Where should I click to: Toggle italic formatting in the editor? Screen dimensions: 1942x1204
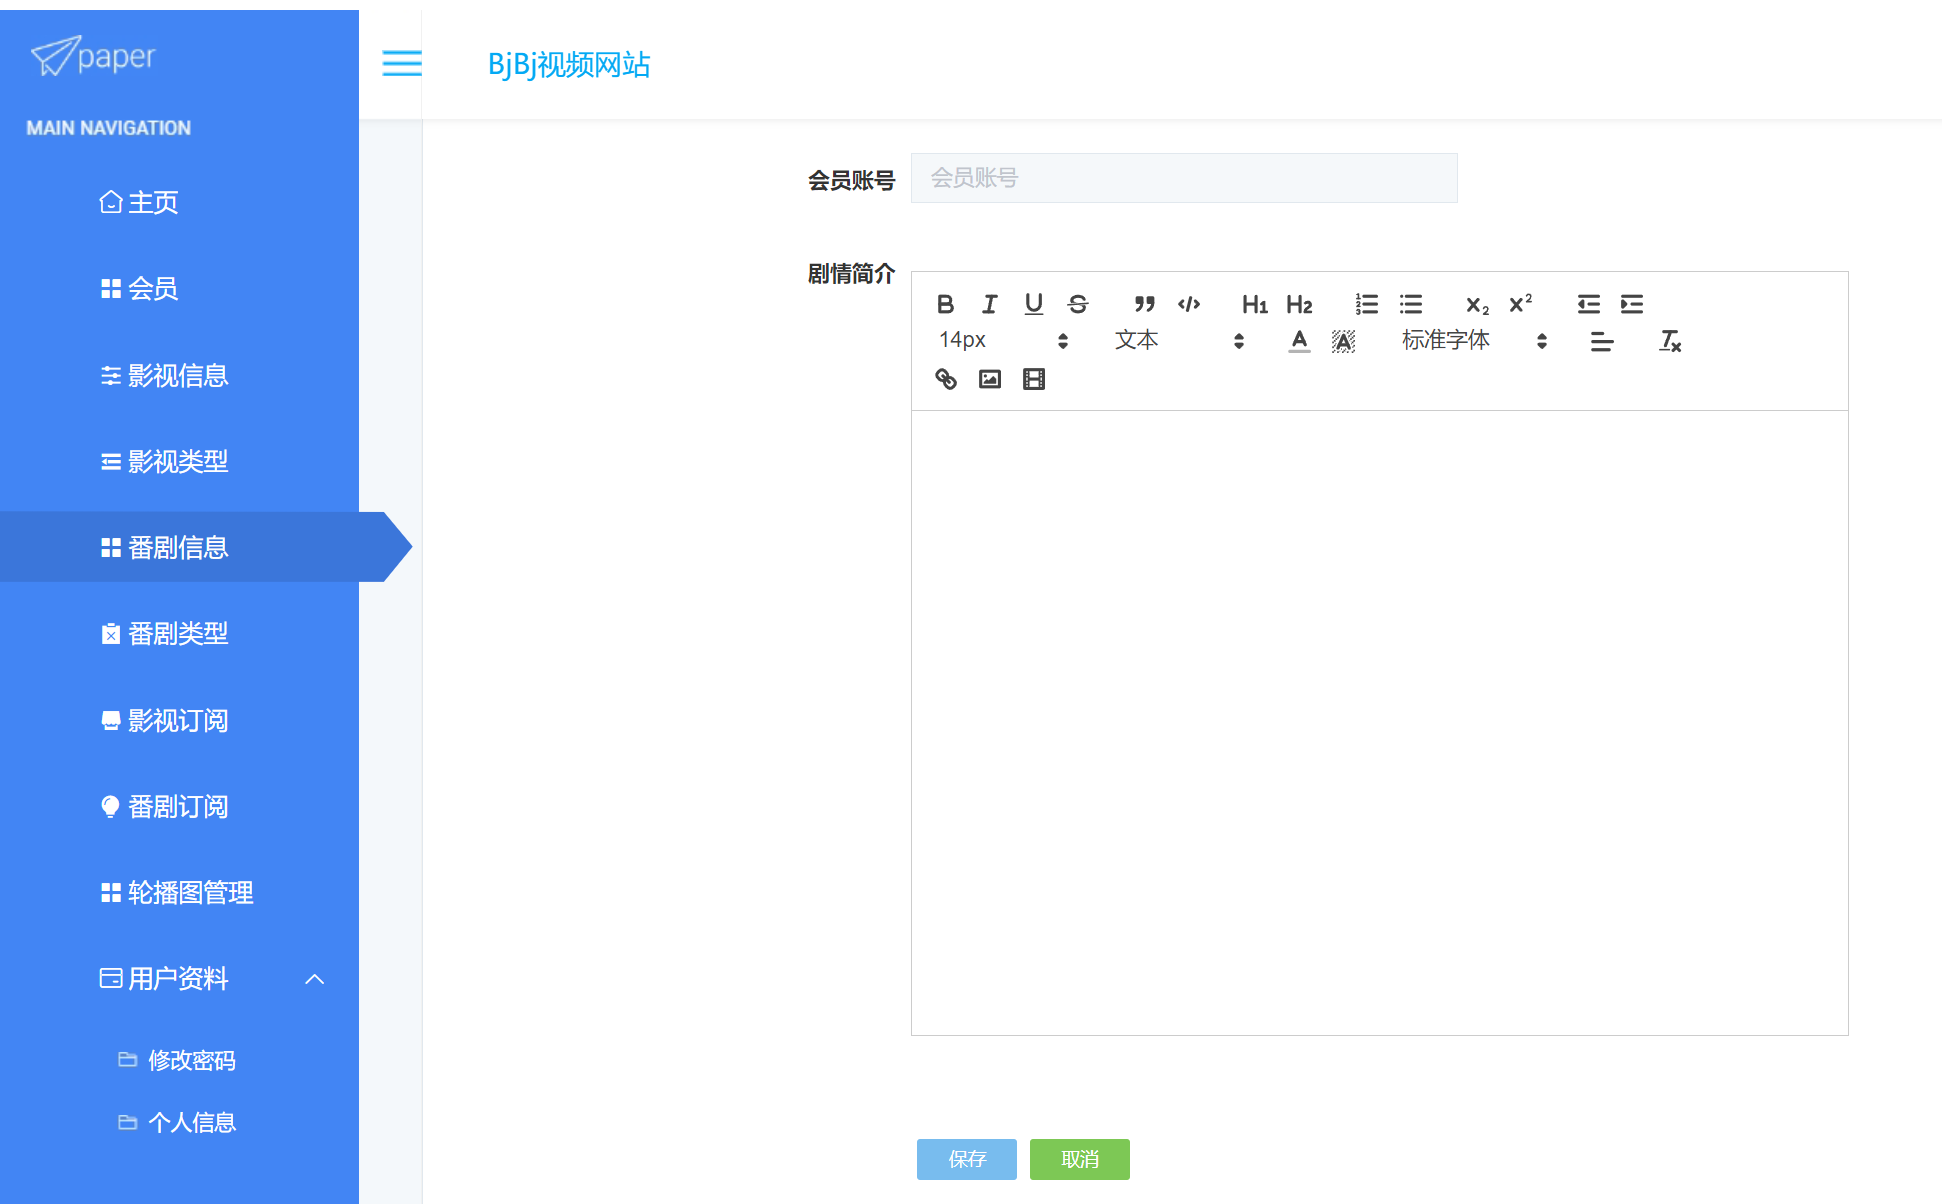pyautogui.click(x=989, y=304)
